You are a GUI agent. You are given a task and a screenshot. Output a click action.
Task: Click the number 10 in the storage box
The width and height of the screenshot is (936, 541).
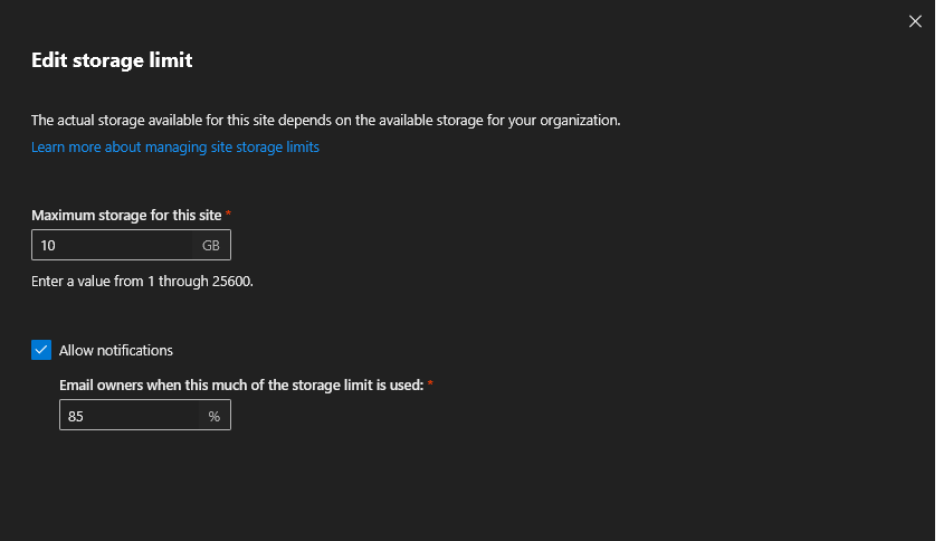[x=48, y=245]
